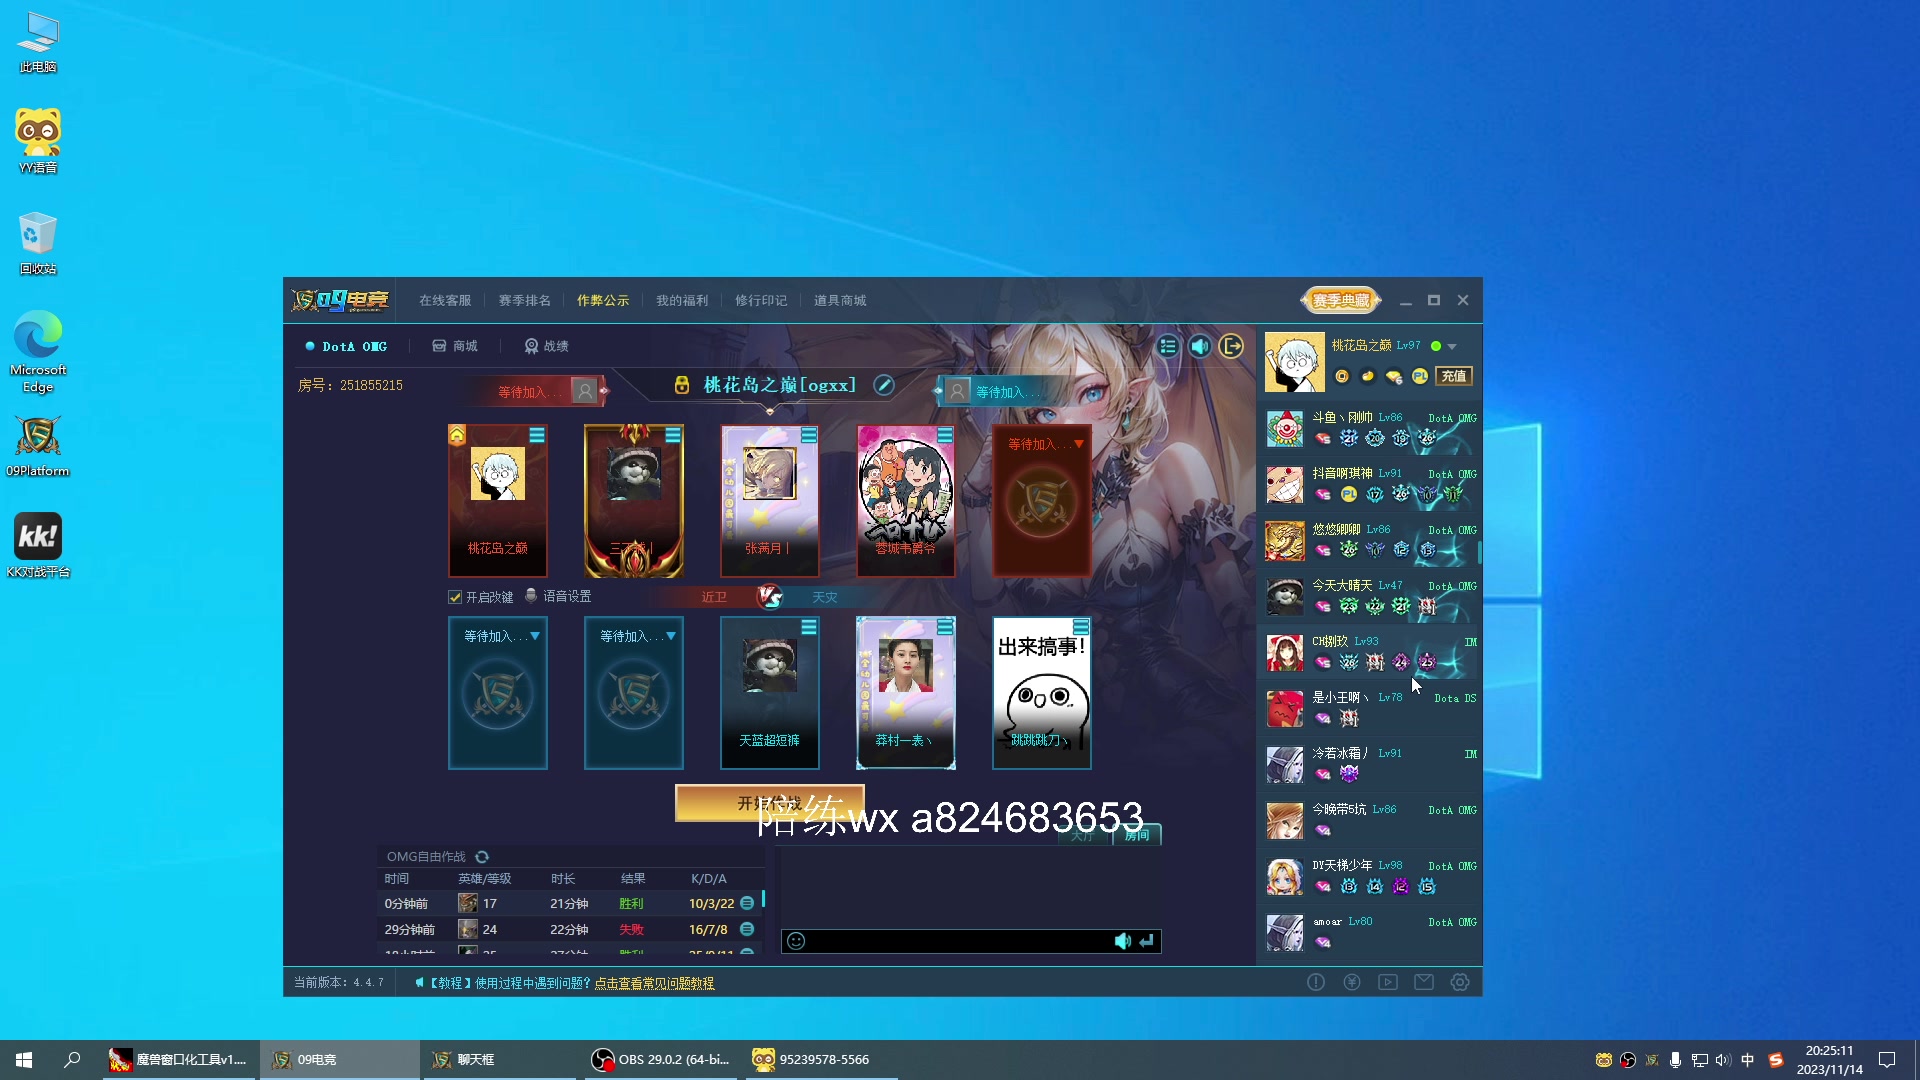Open menu on 蓉城韦爵爷 player card
The image size is (1920, 1080).
click(x=945, y=435)
